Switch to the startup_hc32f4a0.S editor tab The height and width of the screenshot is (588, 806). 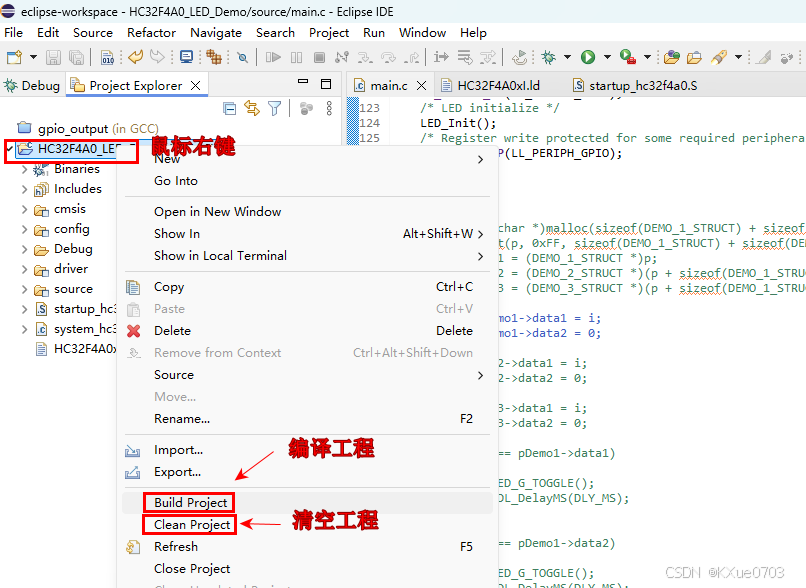click(635, 85)
